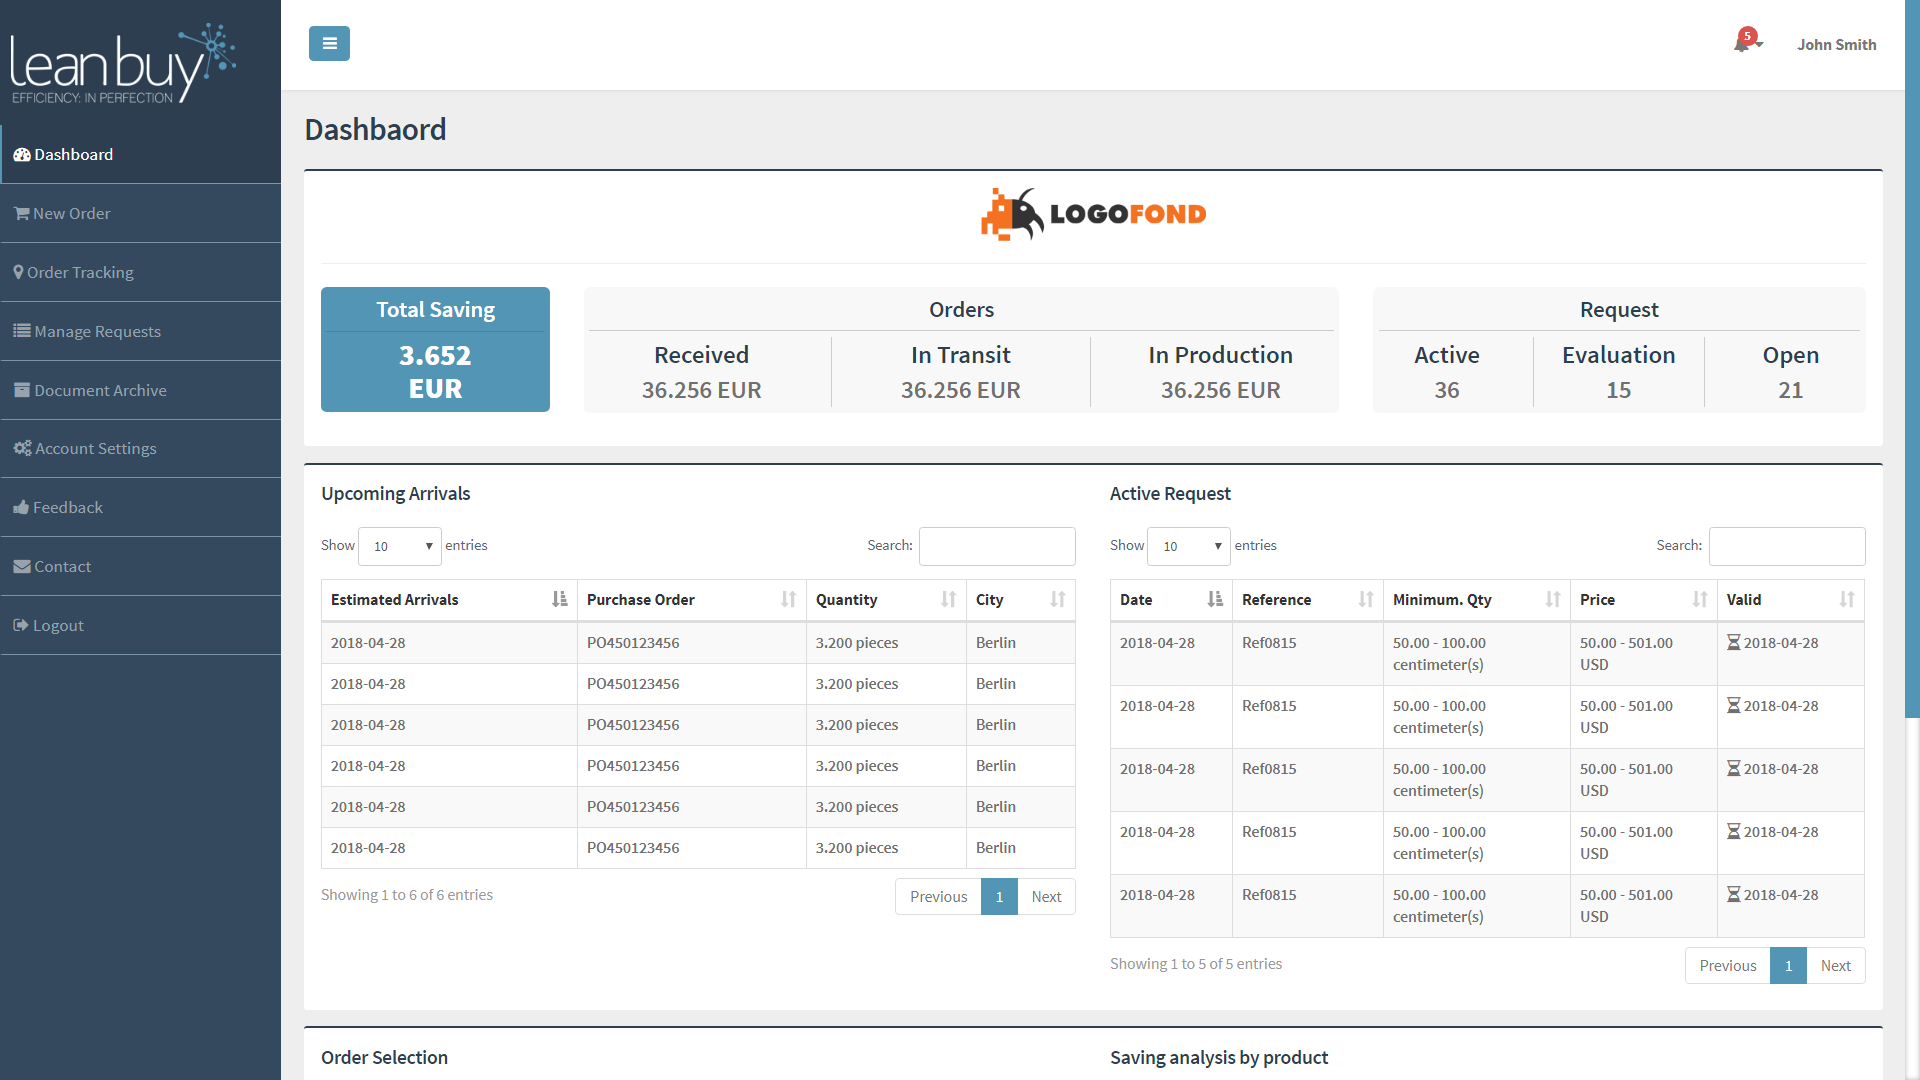Sort by Minimum. Qty column icon
Image resolution: width=1920 pixels, height=1080 pixels.
tap(1553, 599)
